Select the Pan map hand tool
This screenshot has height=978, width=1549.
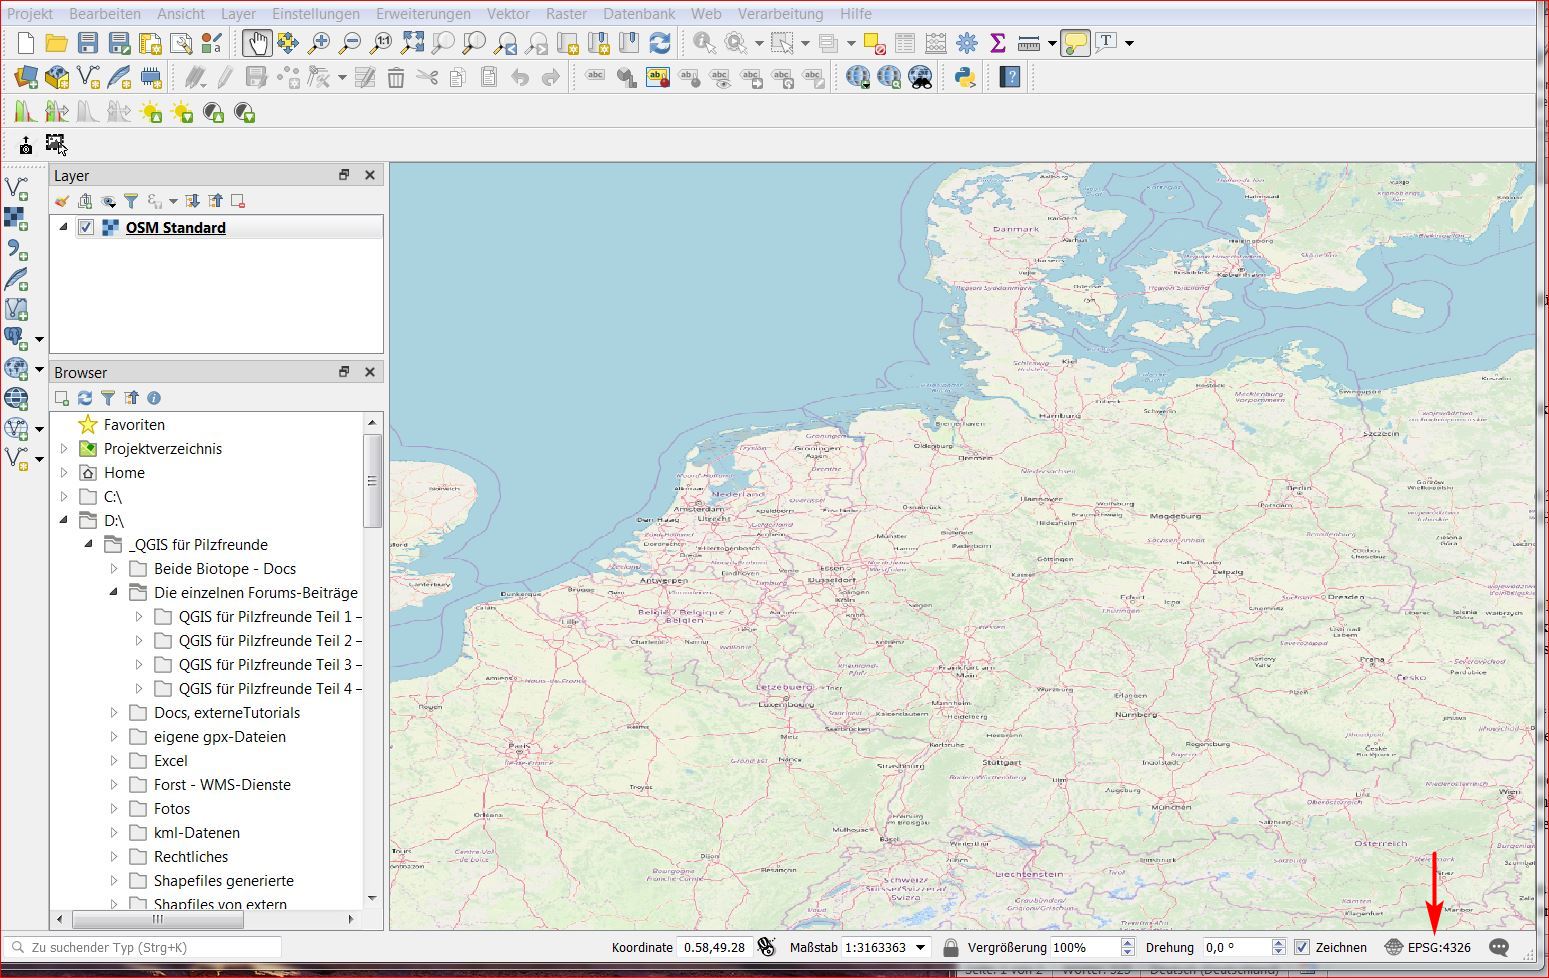tap(257, 43)
